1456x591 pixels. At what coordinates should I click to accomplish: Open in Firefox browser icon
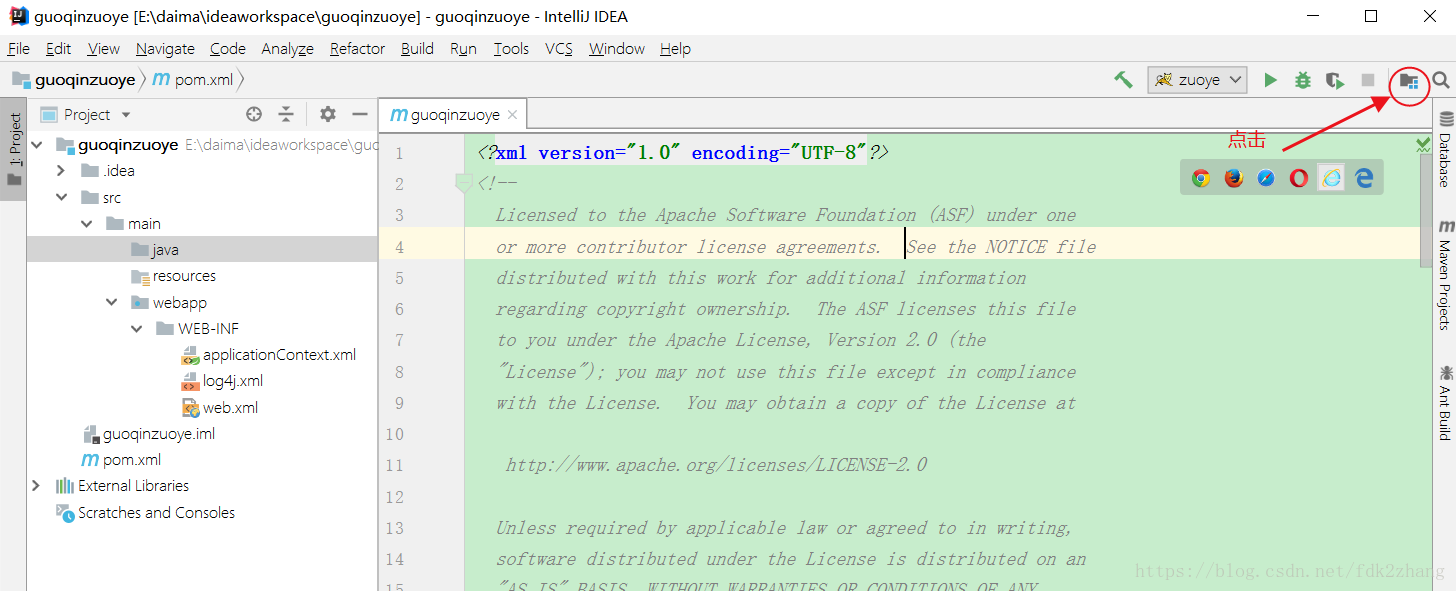point(1234,178)
